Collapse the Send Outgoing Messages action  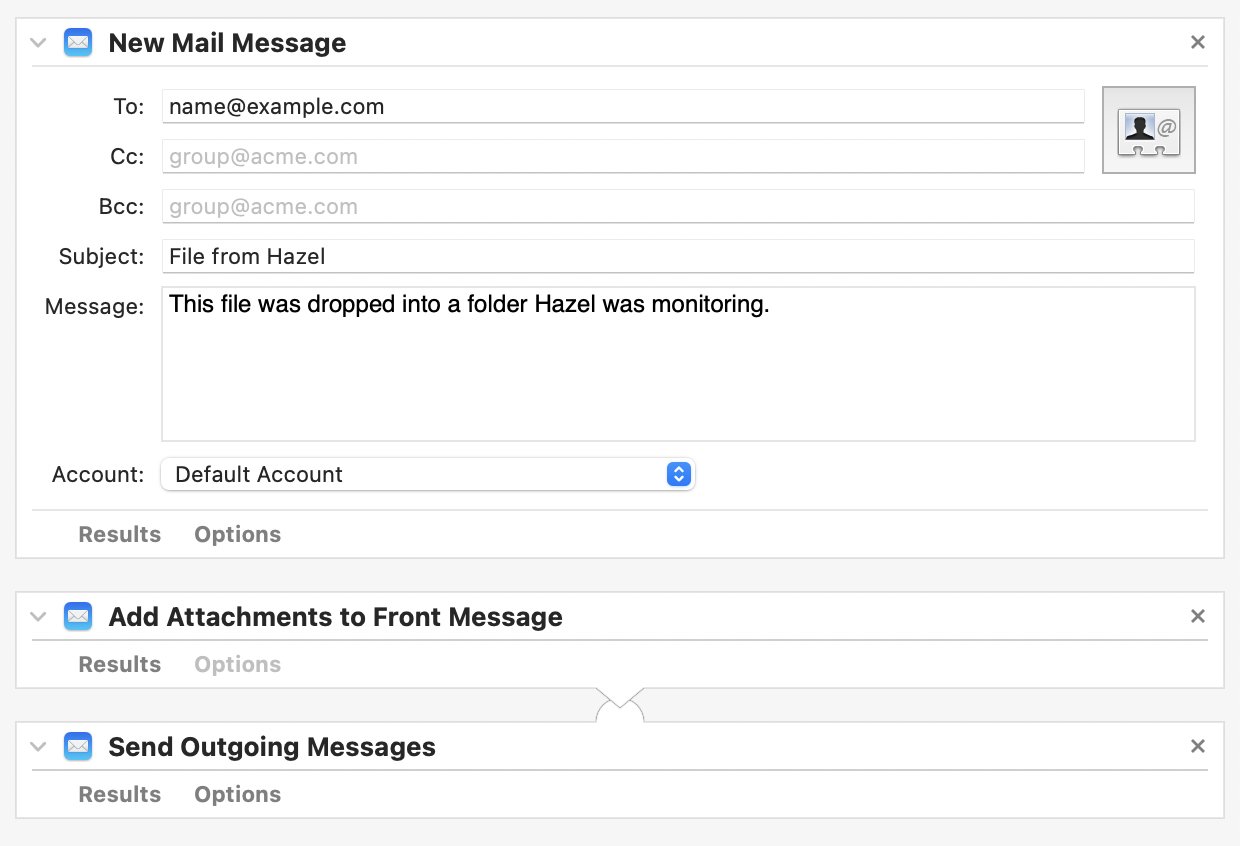[38, 747]
